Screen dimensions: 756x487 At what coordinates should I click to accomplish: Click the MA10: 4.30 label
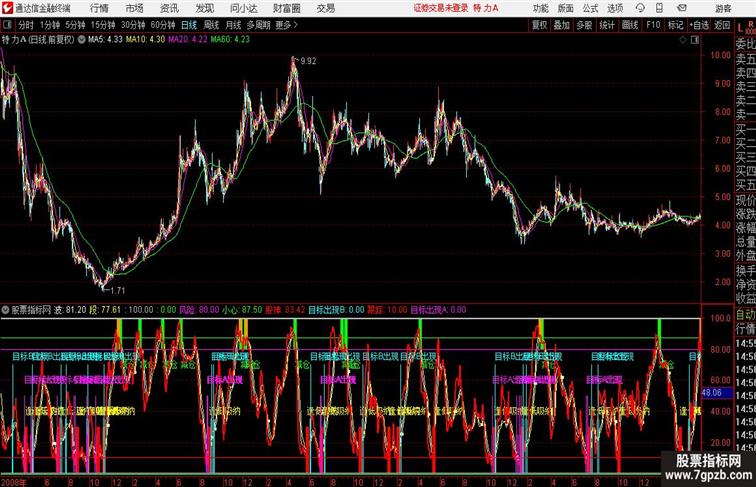tap(145, 40)
